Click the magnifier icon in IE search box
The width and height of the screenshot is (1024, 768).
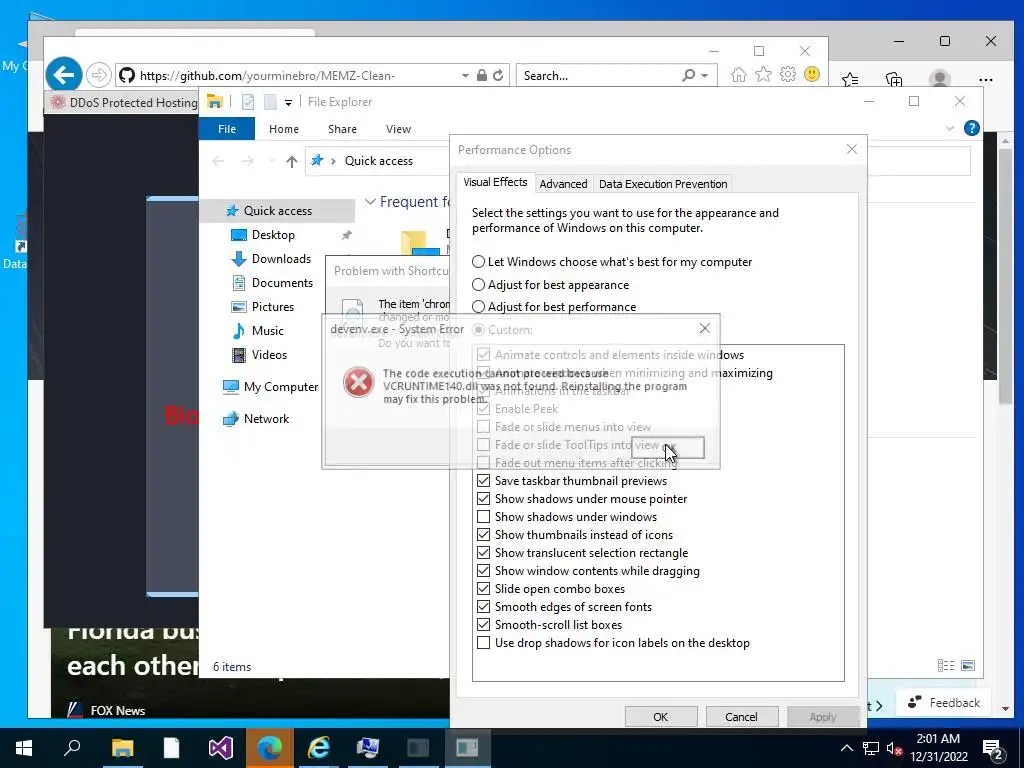(x=688, y=75)
